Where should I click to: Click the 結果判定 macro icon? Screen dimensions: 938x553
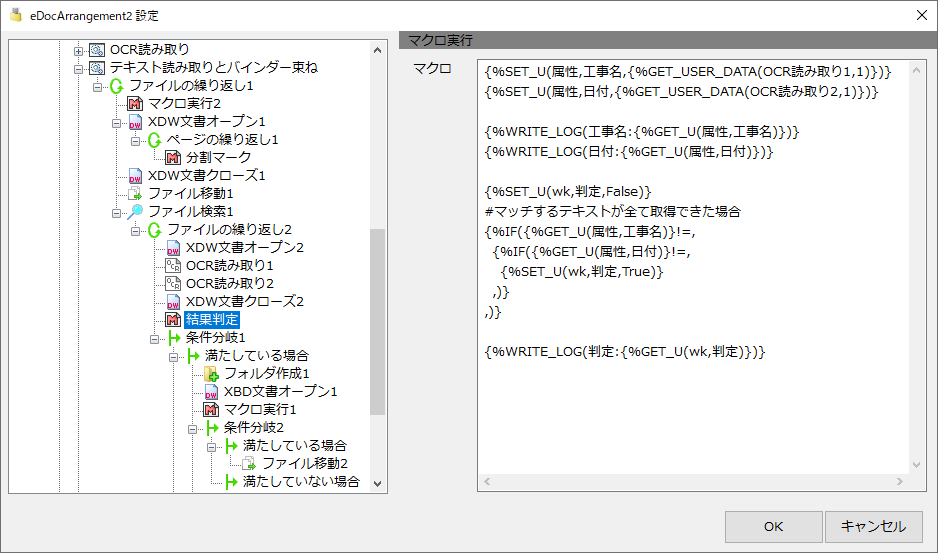click(x=173, y=320)
